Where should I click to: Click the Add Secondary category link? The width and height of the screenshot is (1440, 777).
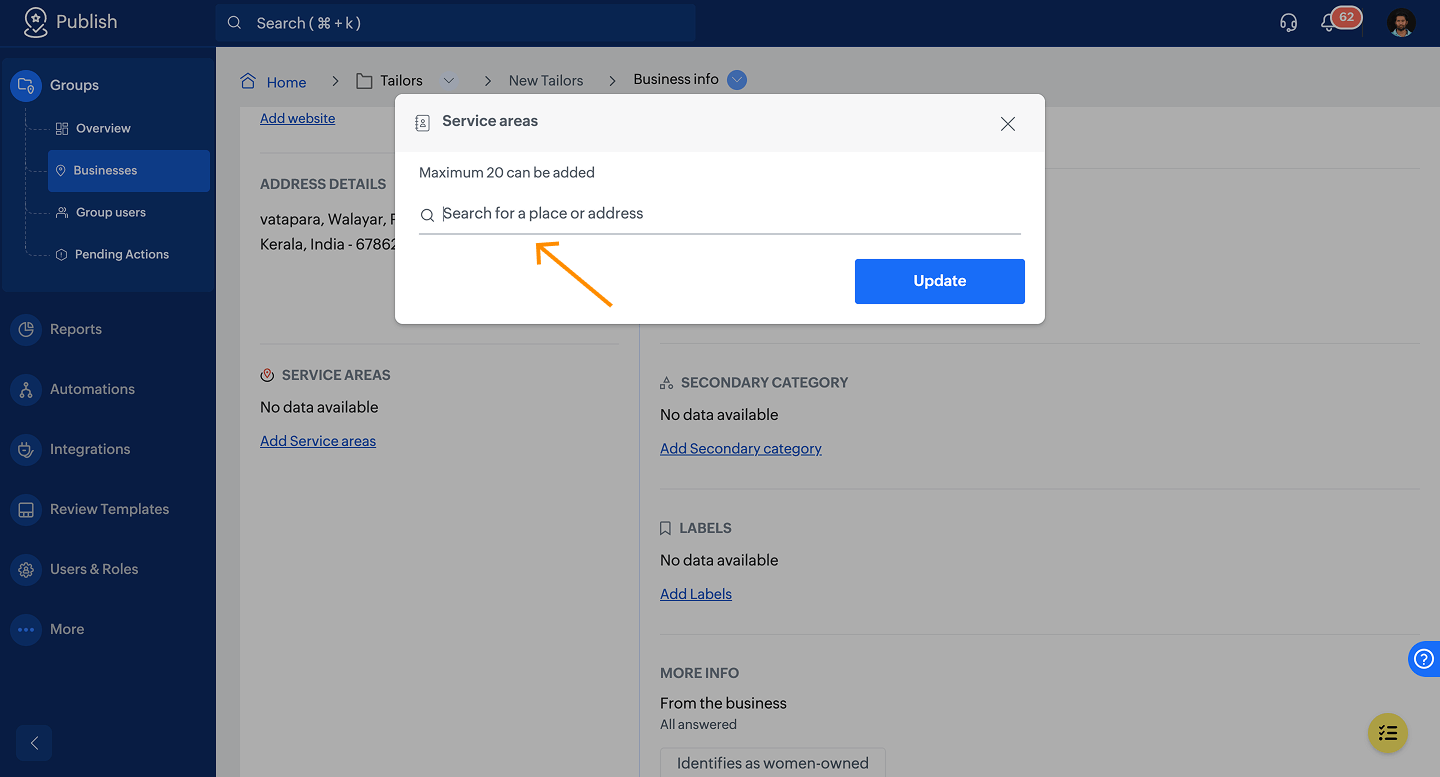click(740, 449)
